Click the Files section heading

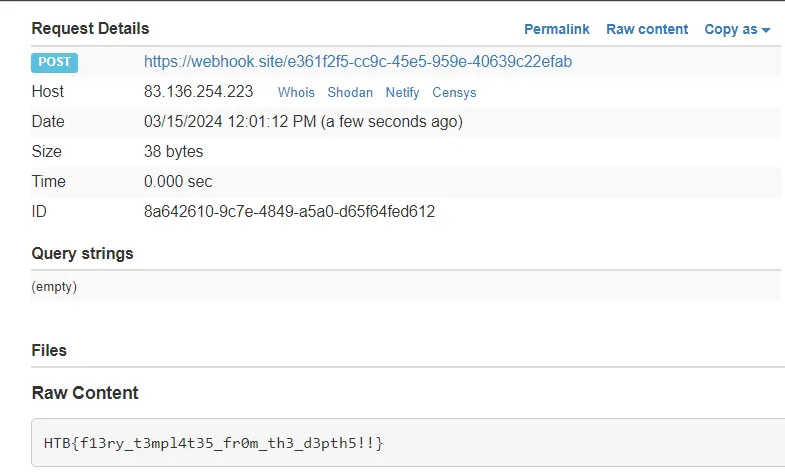49,350
